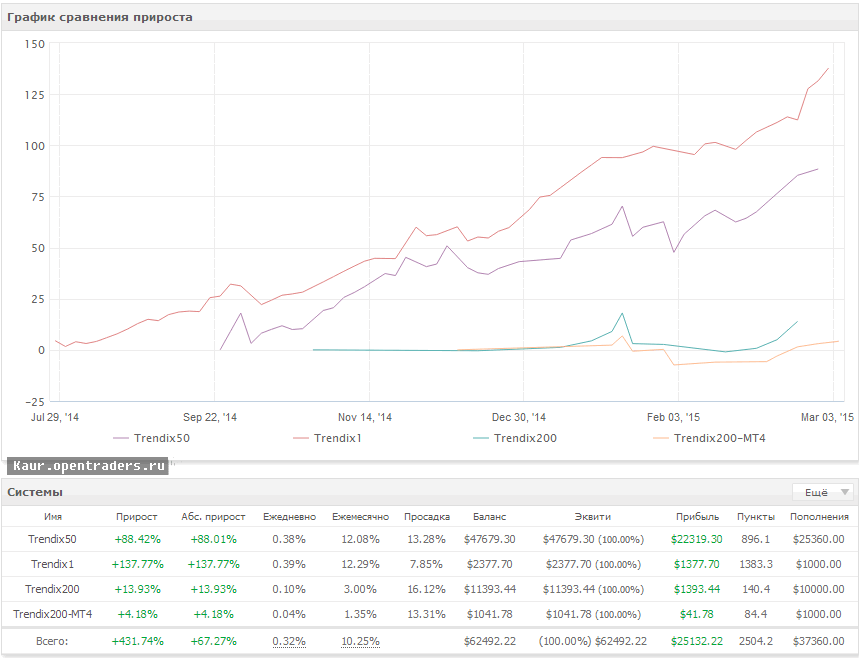Click total daily 0.32% underlined value

click(289, 641)
